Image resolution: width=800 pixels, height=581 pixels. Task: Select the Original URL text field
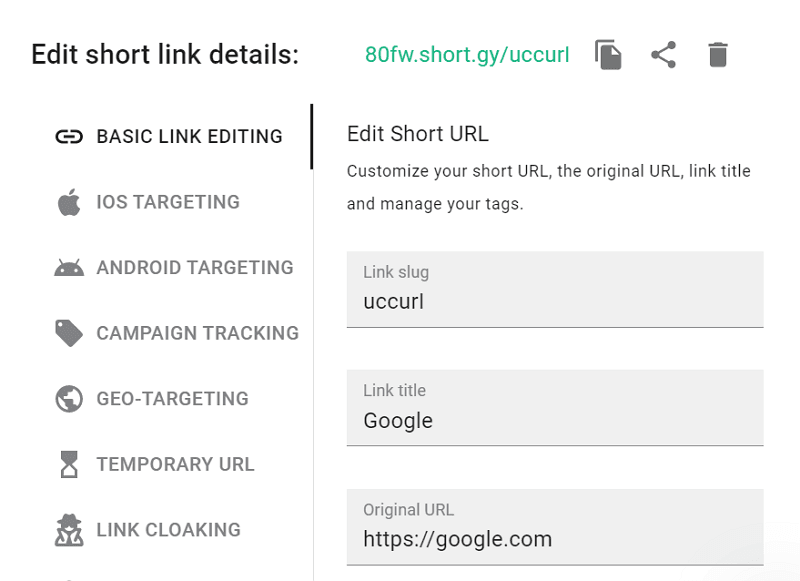point(555,538)
